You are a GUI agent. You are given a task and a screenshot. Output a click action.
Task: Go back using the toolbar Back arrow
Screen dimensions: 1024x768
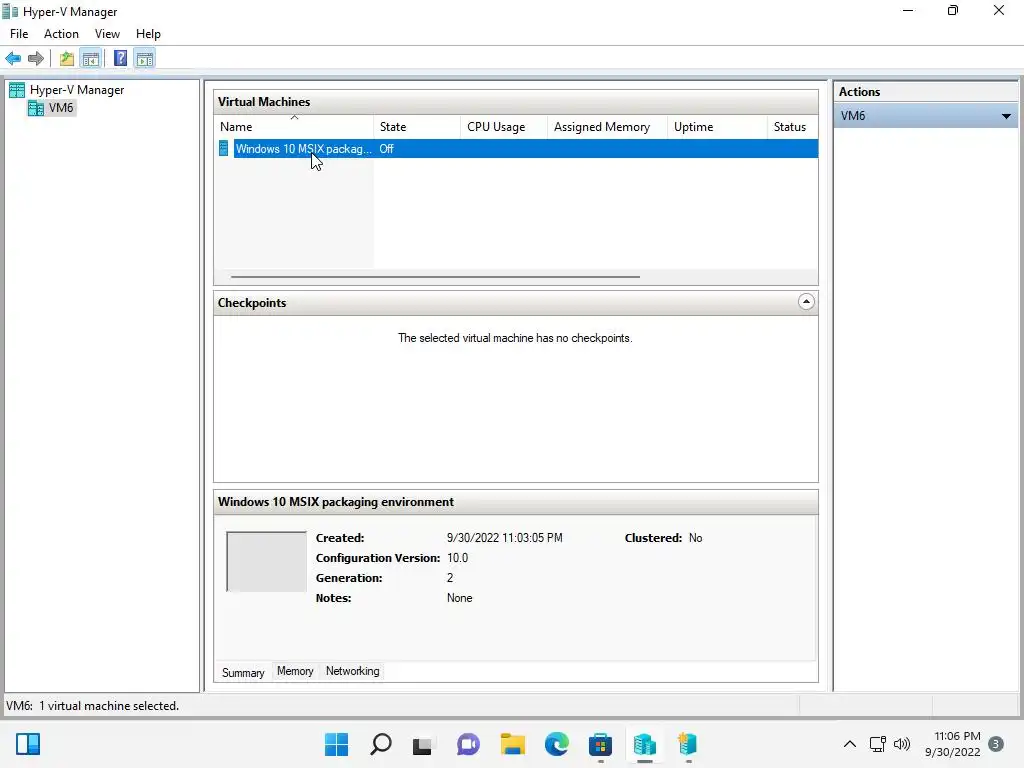pyautogui.click(x=13, y=59)
